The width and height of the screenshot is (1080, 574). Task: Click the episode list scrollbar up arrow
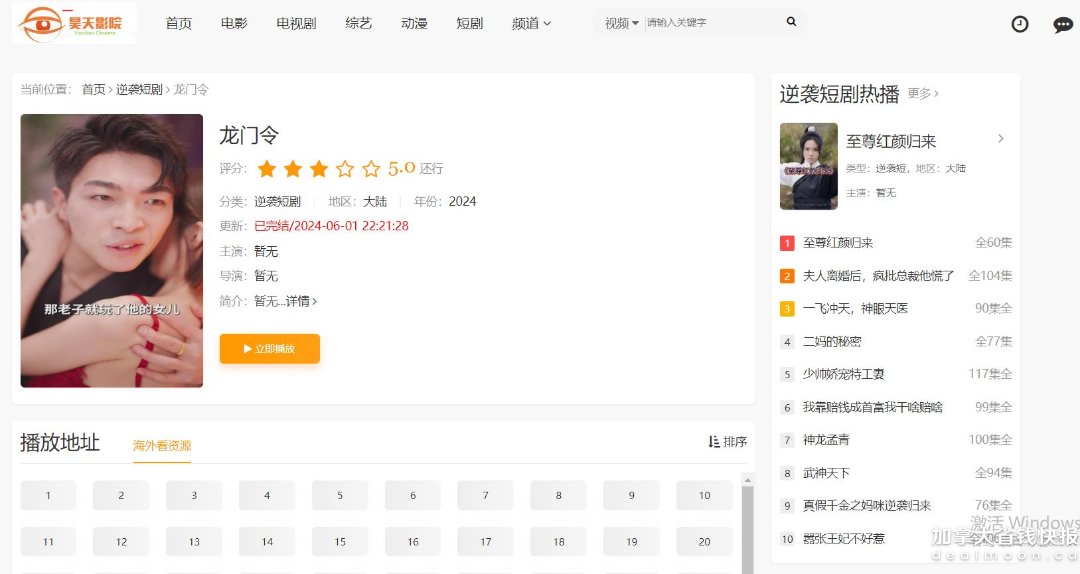click(747, 480)
